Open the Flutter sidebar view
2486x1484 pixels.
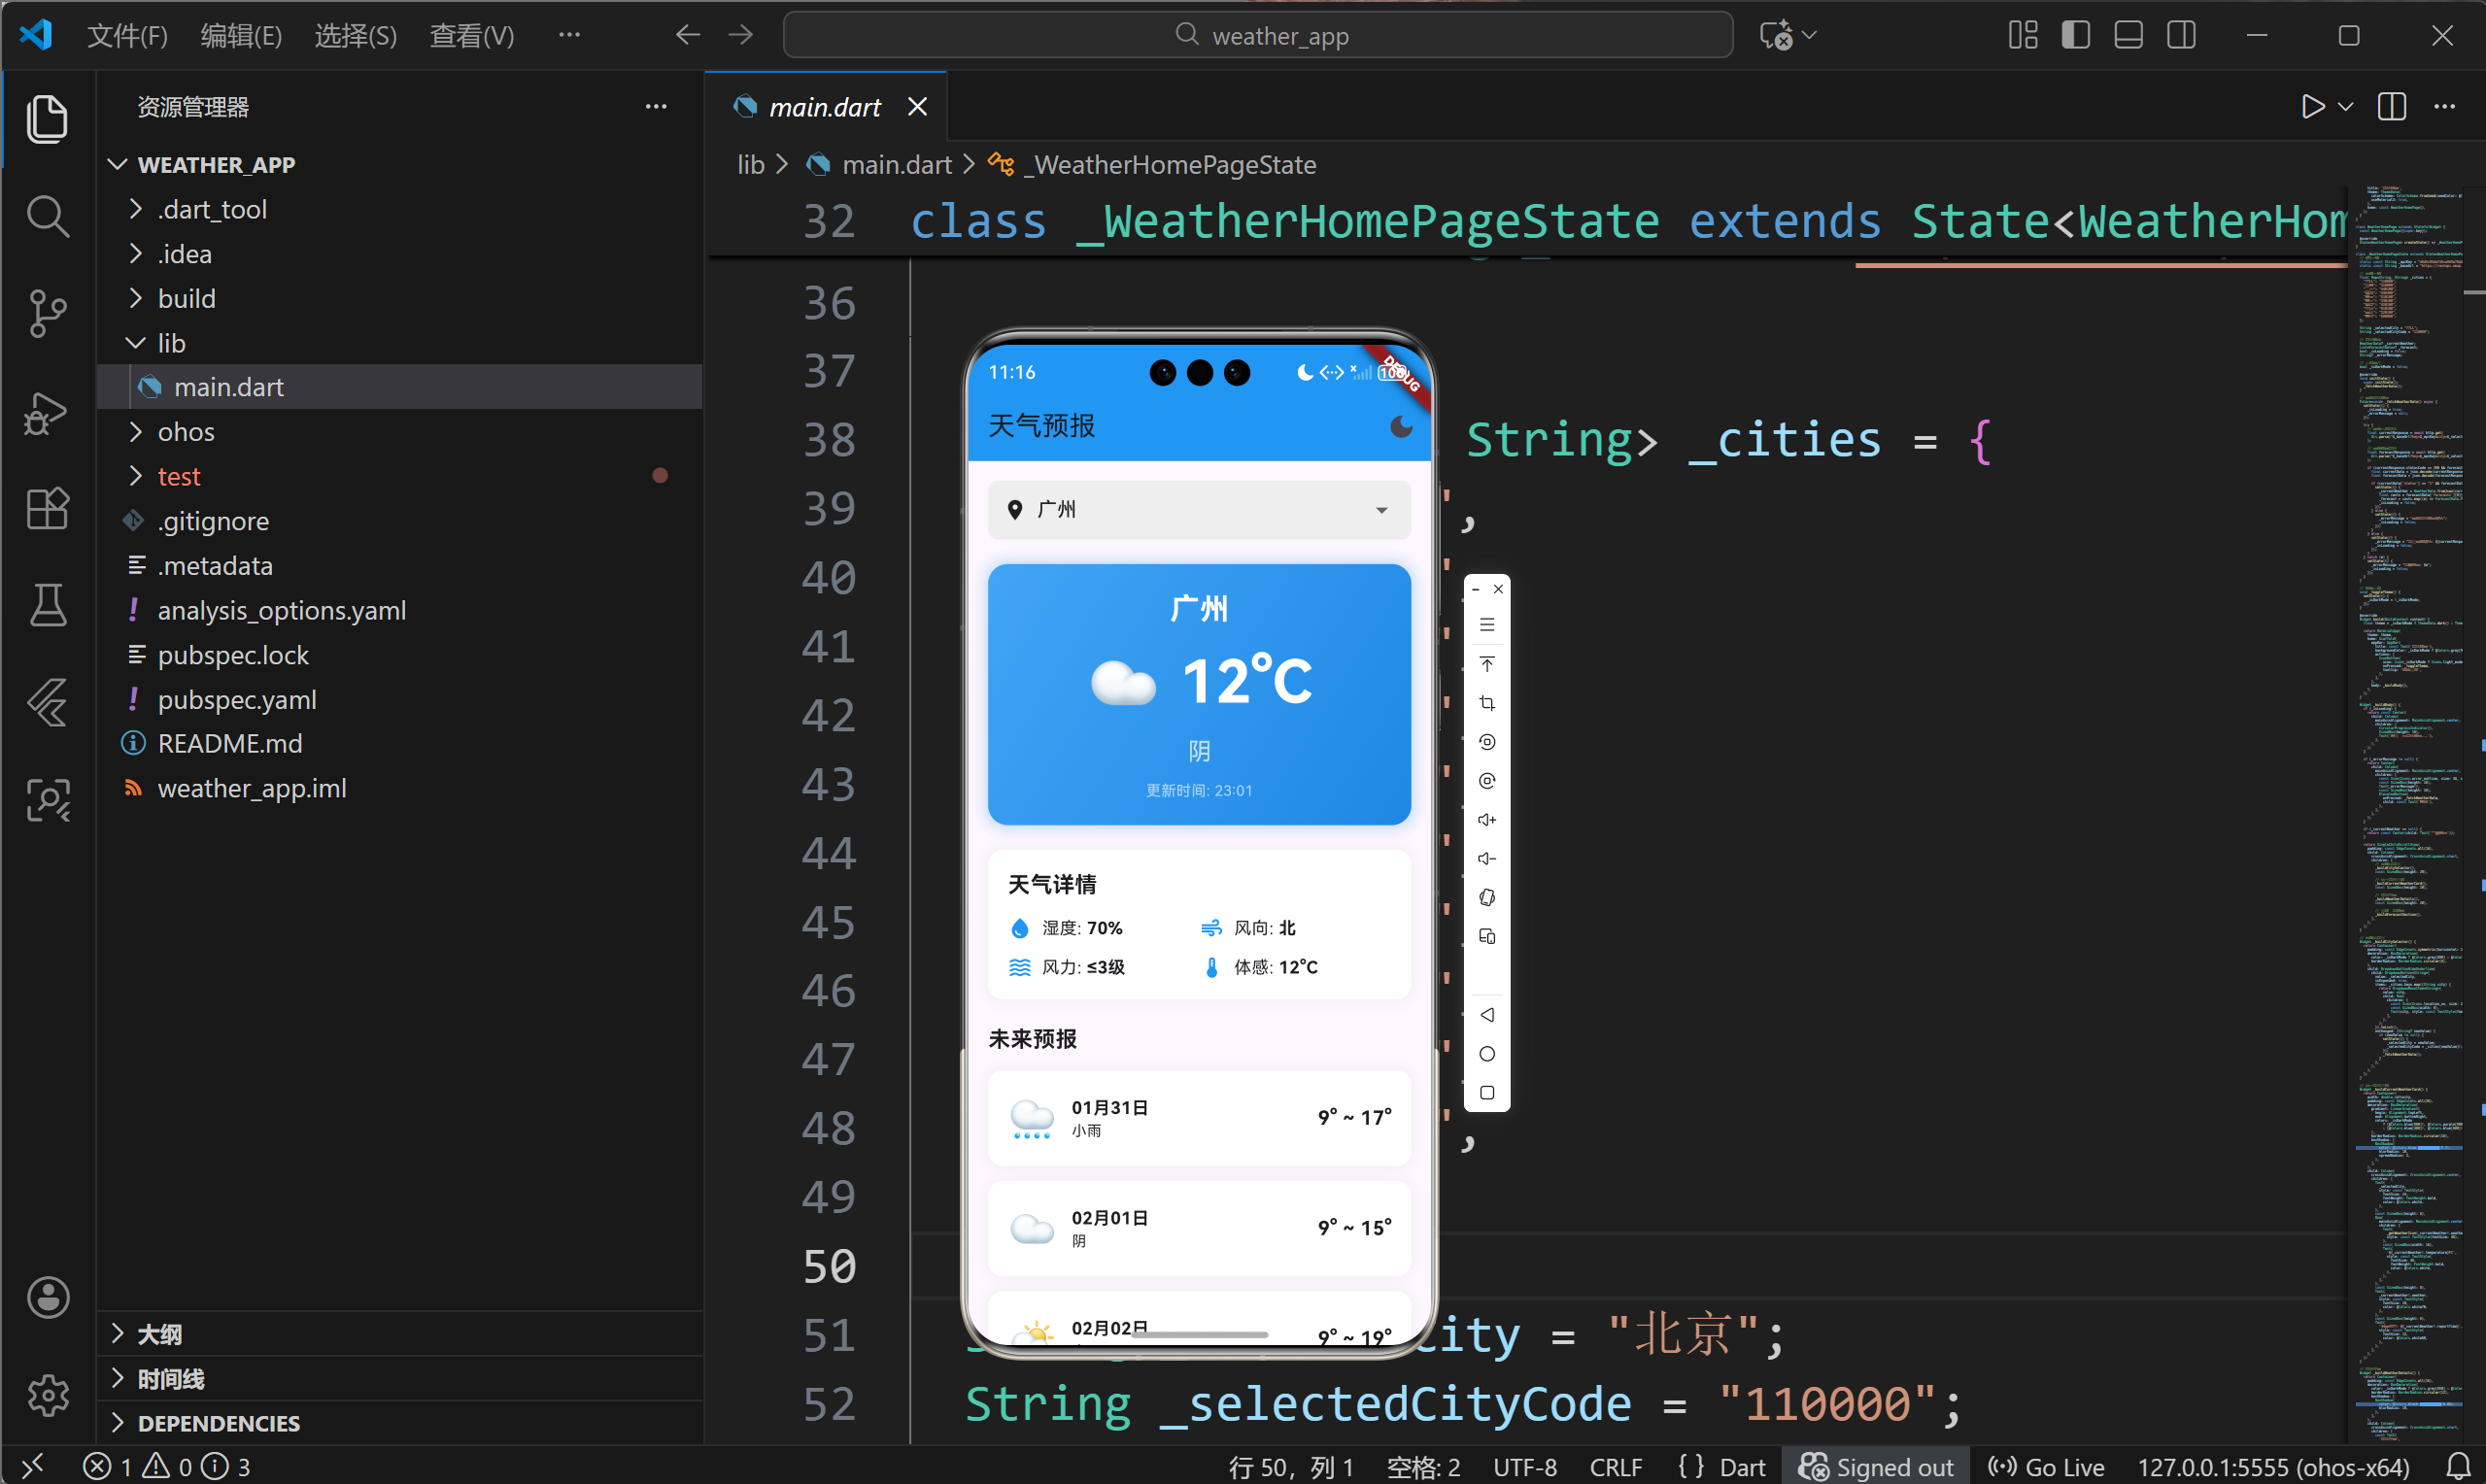pyautogui.click(x=47, y=702)
